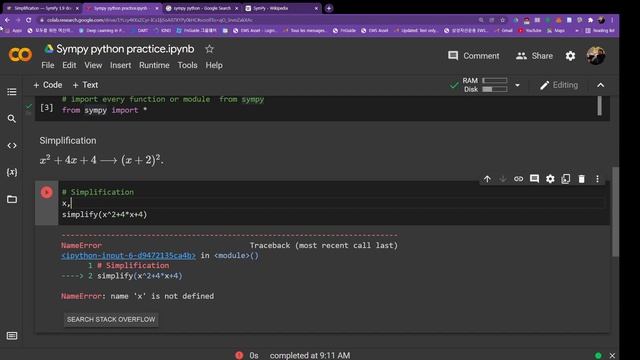640x360 pixels.
Task: Switch to the Simplification SymPy docs tab
Action: click(x=42, y=8)
